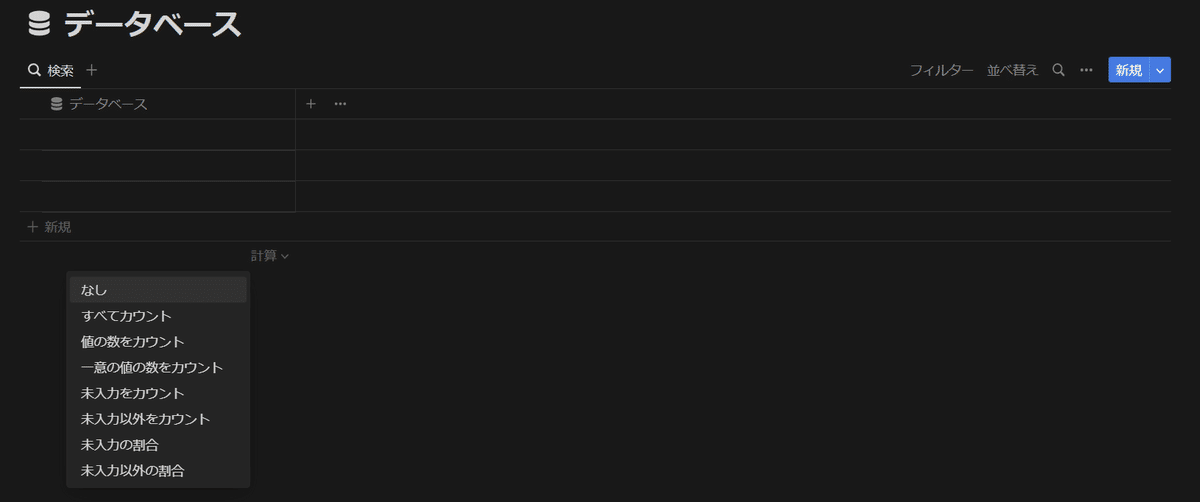This screenshot has height=502, width=1200.
Task: Open the 並べ替え sort options
Action: pos(1012,70)
